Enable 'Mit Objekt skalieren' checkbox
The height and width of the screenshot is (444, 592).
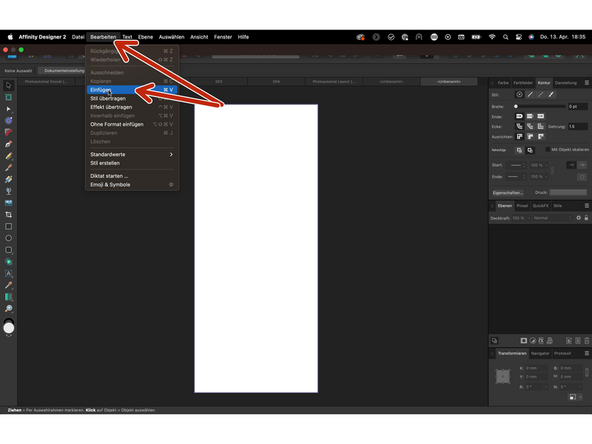[x=547, y=150]
